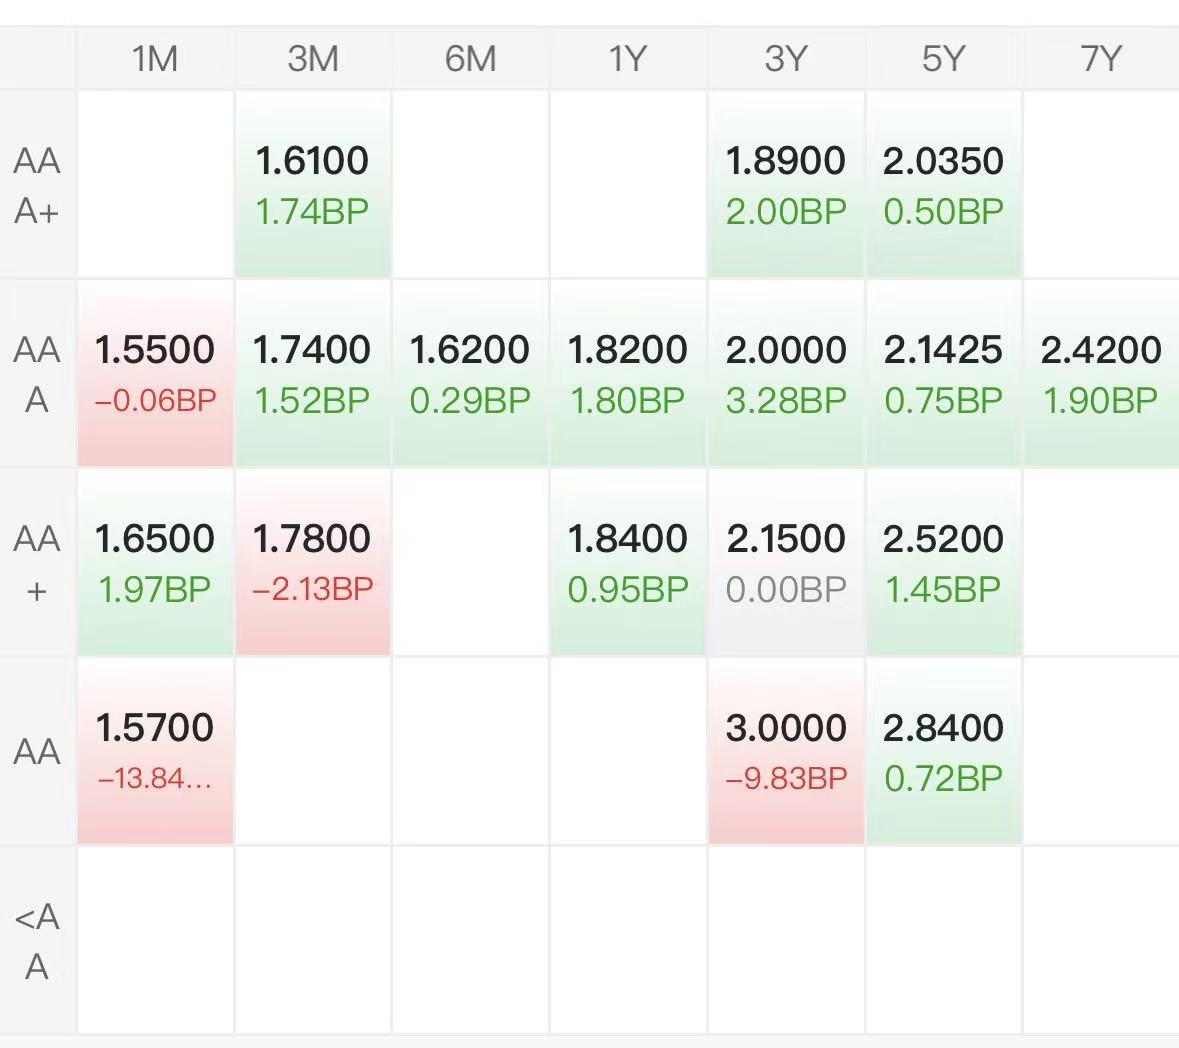
Task: Open AA+ 3M cell showing 1.7800
Action: point(313,562)
